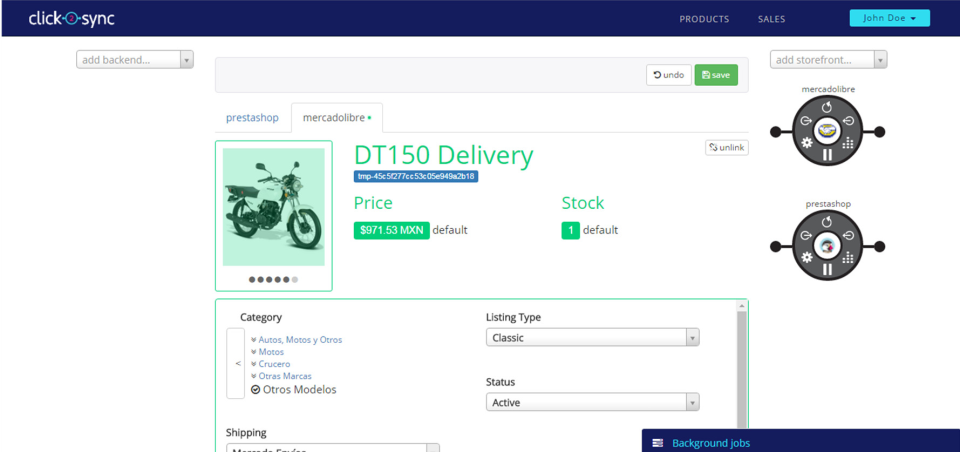This screenshot has width=960, height=452.
Task: Click the prestashop dial statistics bars icon
Action: click(x=847, y=258)
